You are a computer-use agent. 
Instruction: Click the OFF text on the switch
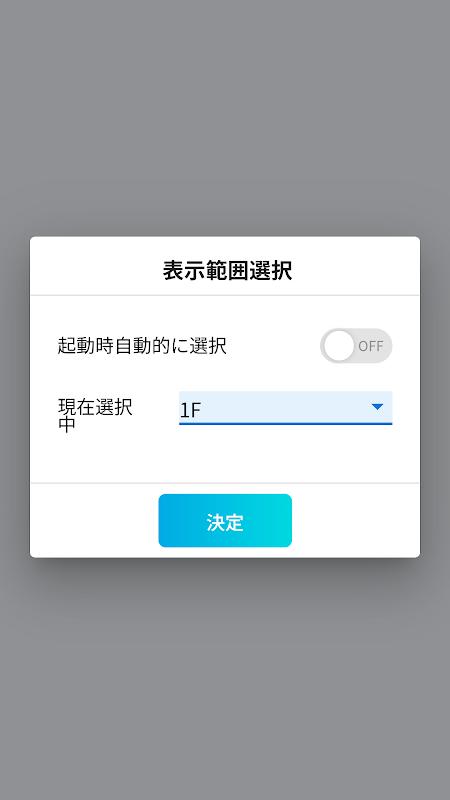coord(370,346)
